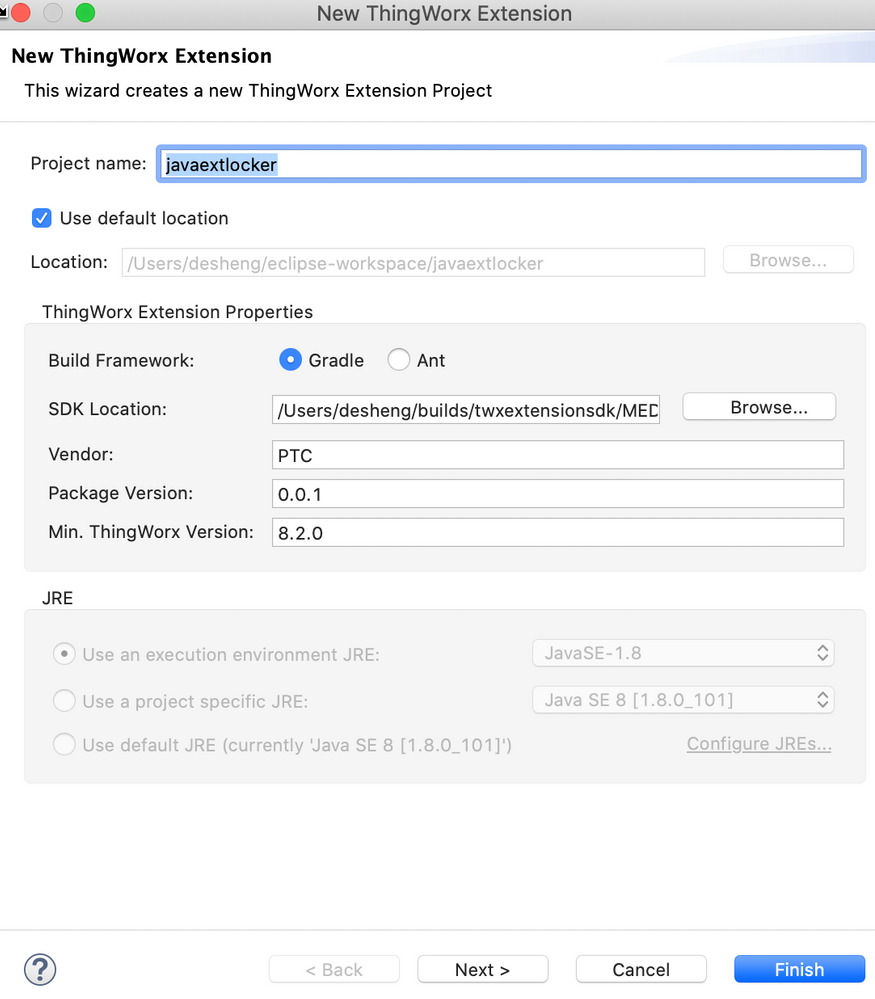
Task: Click the yellow minimize window button
Action: [x=53, y=13]
